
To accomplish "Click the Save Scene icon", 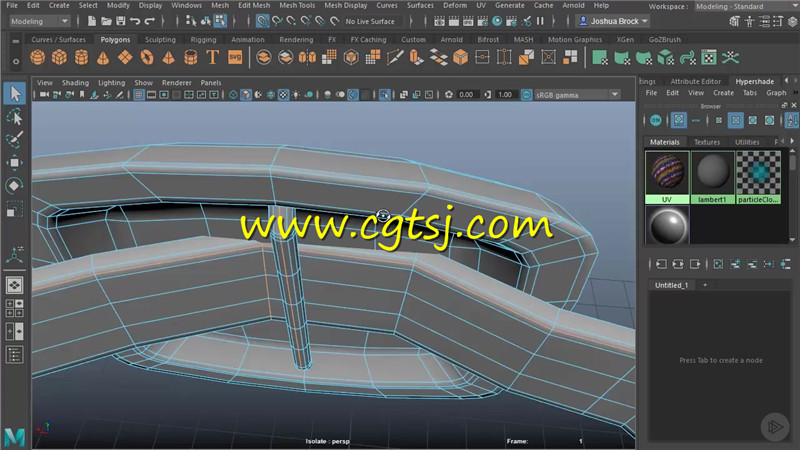I will tap(120, 21).
